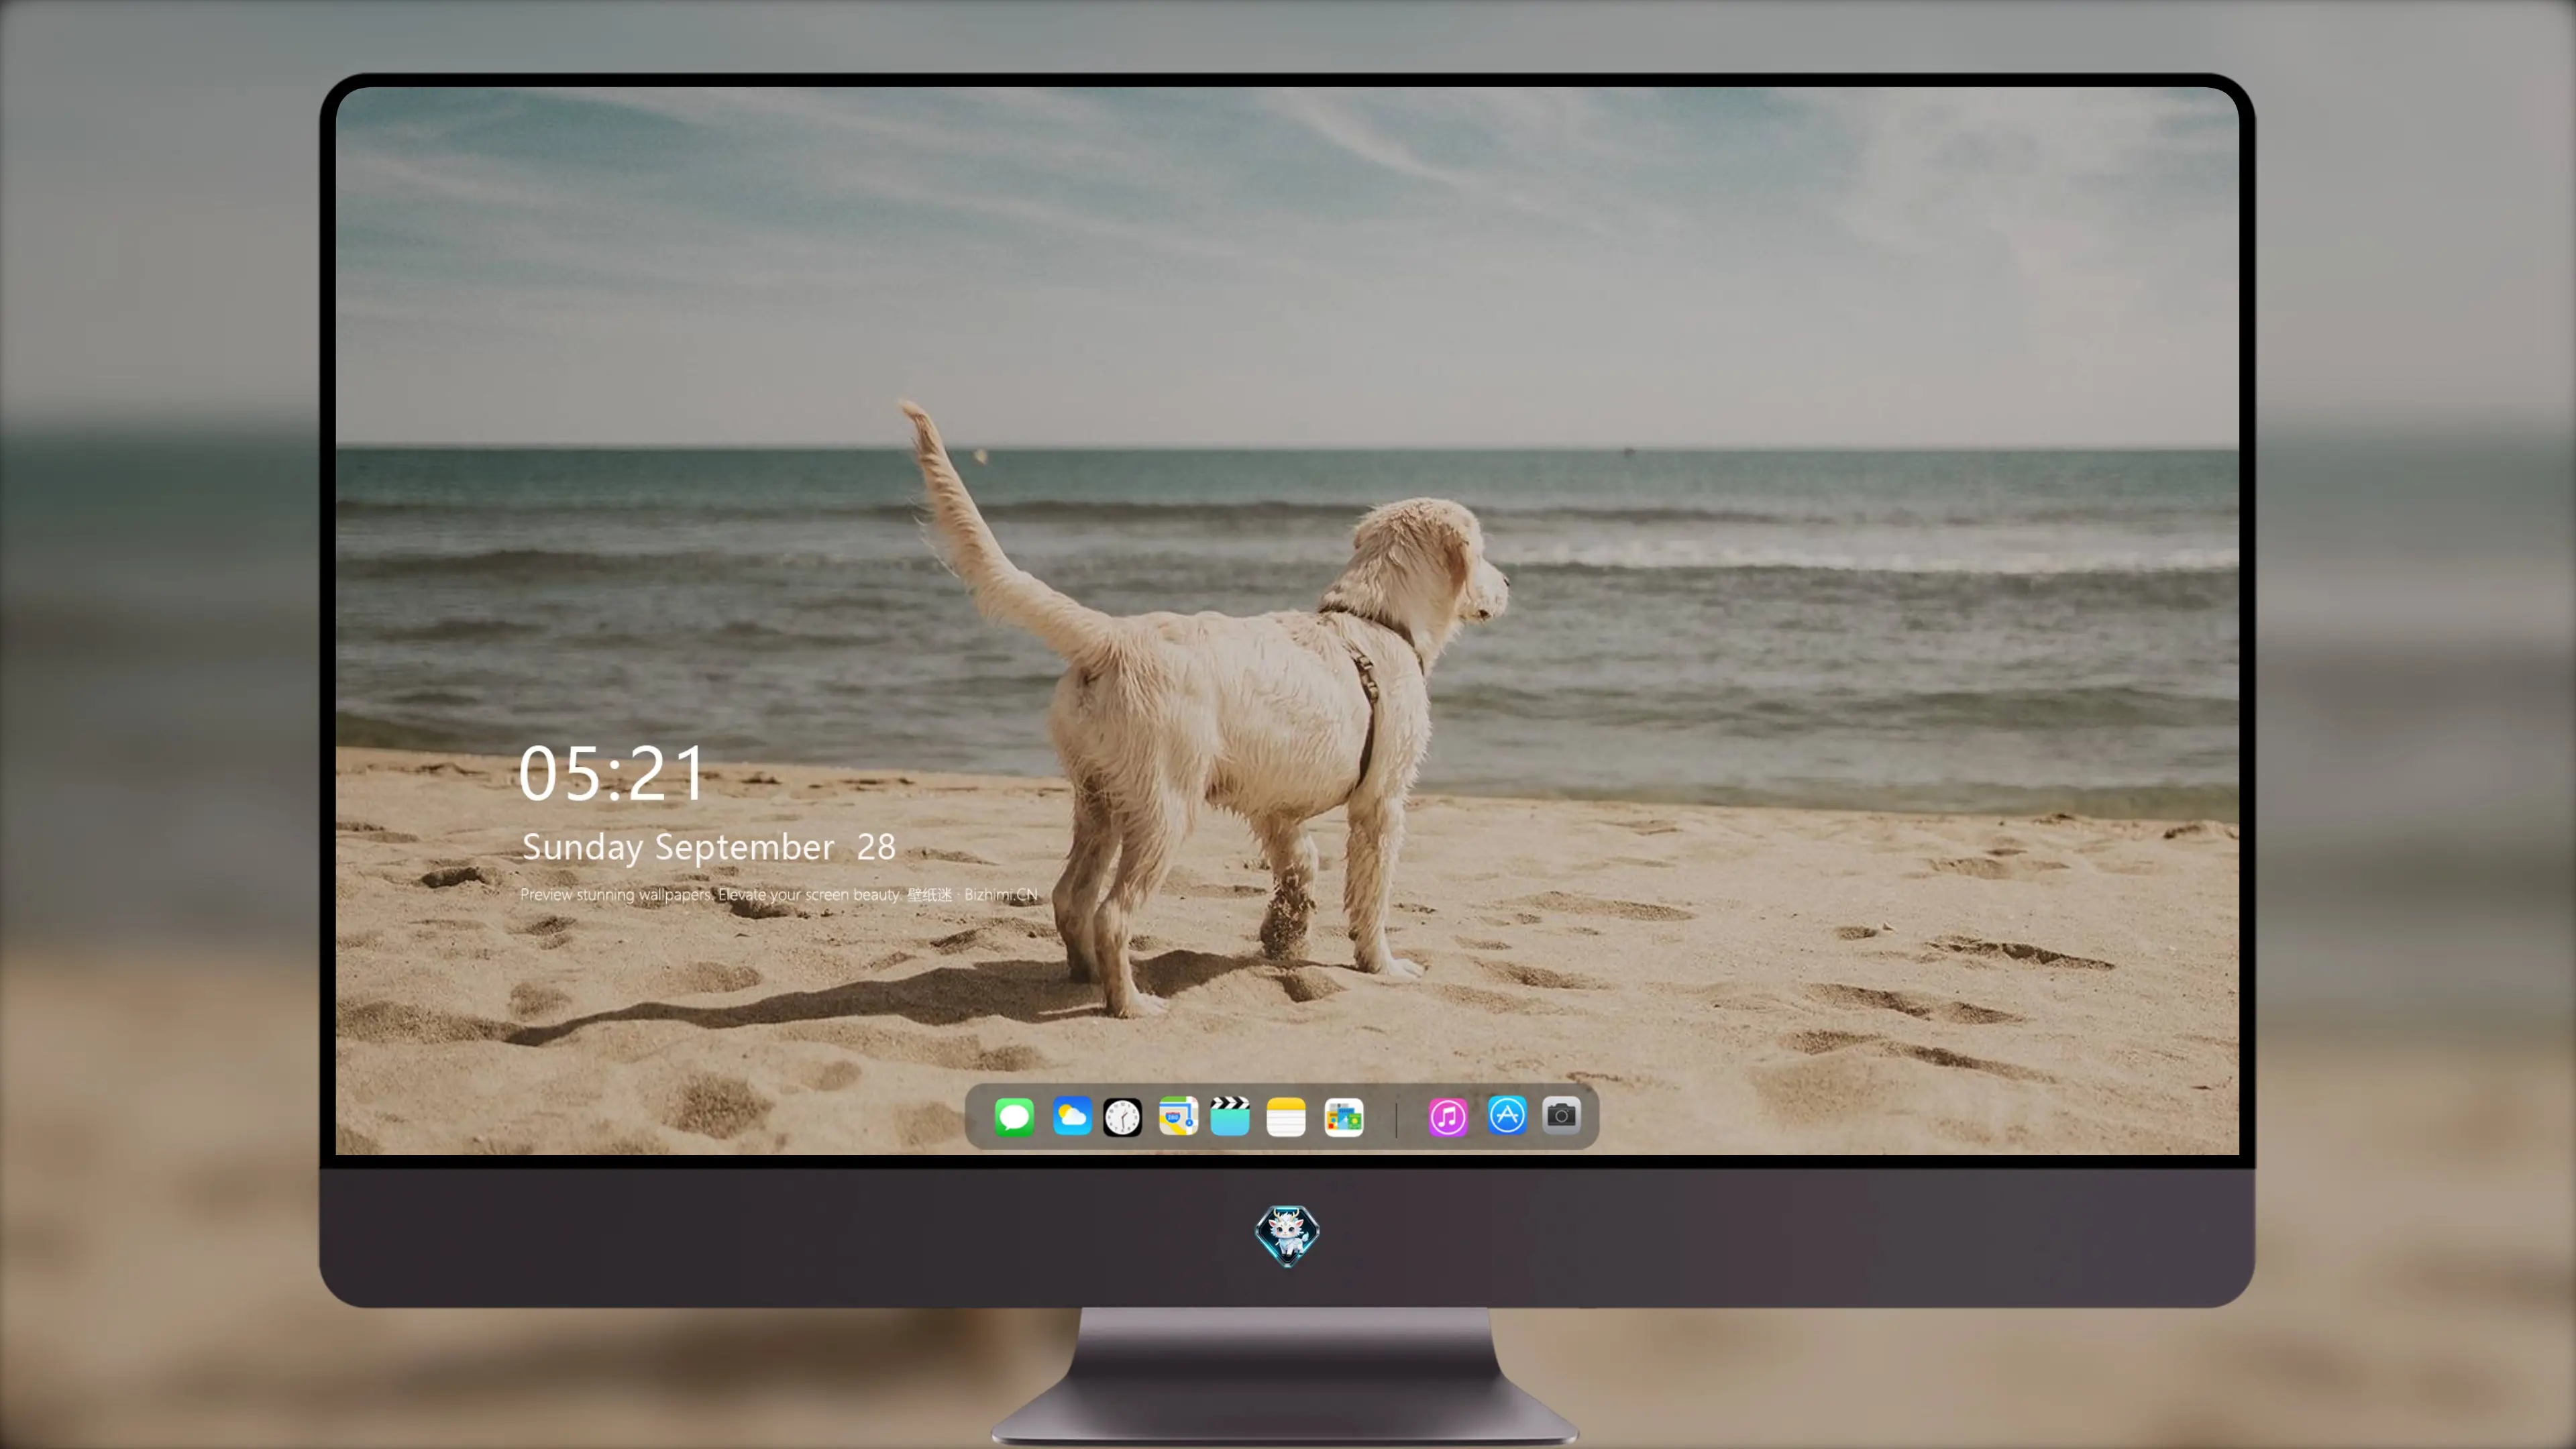Open the iTunes music icon
Image resolution: width=2576 pixels, height=1449 pixels.
(1448, 1117)
